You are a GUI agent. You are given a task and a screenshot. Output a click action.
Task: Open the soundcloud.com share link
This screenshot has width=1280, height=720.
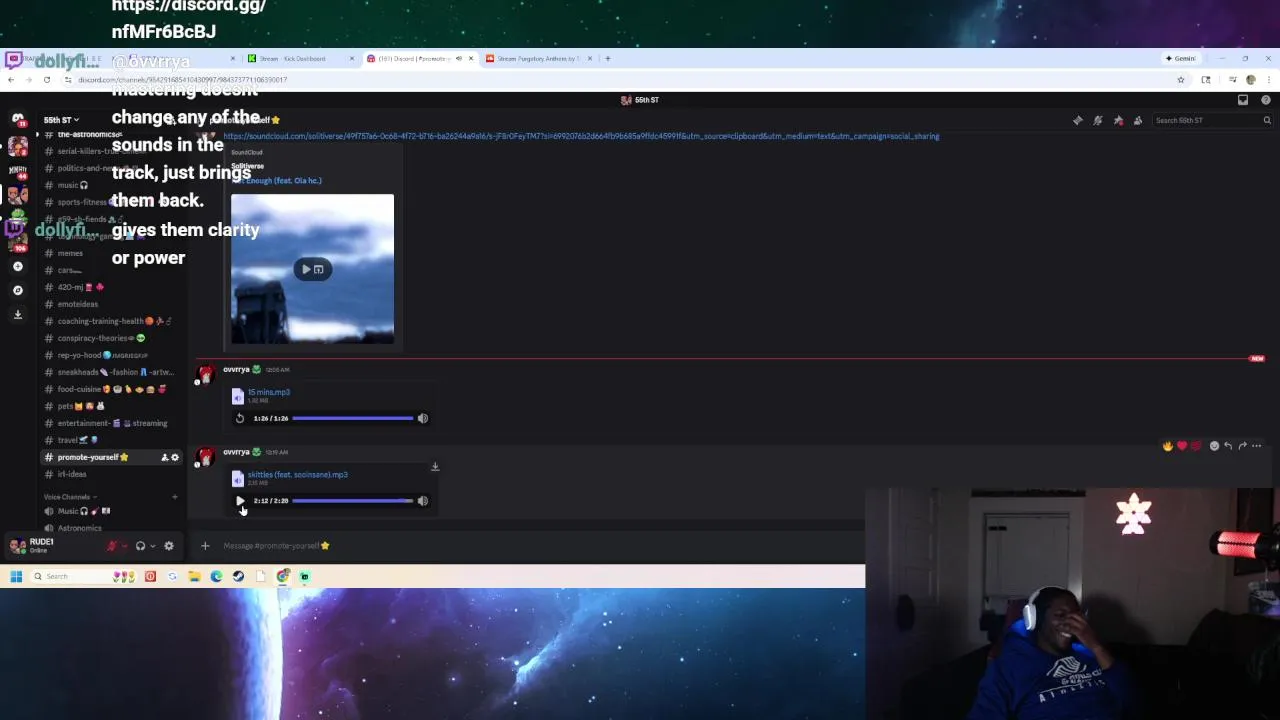[x=581, y=136]
